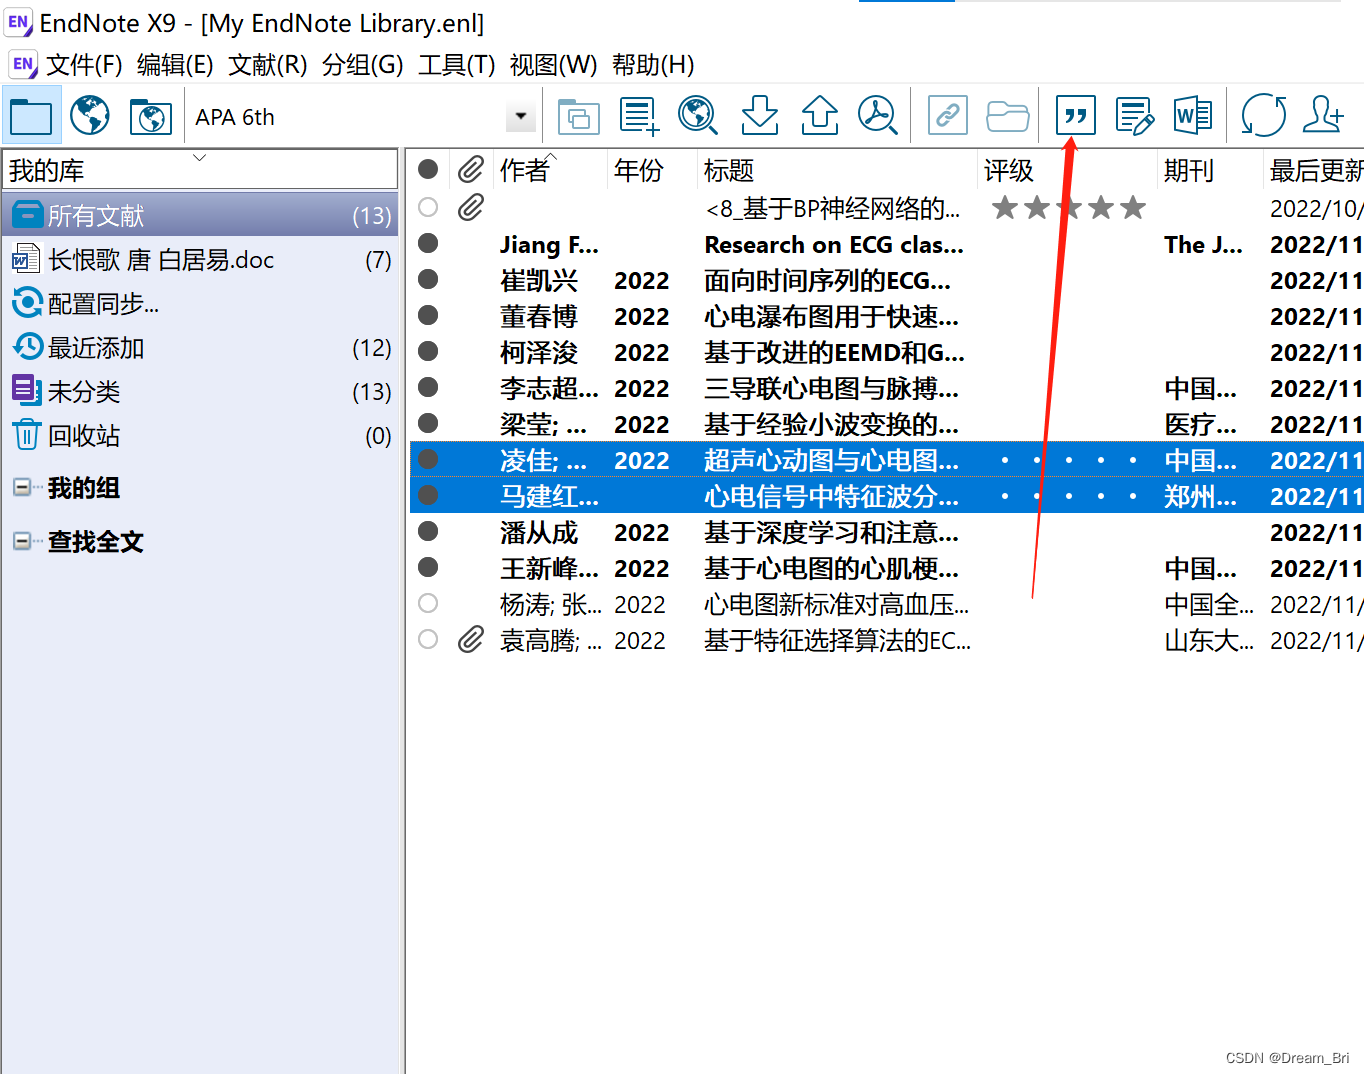Select reference 基于深度学习和注意...

[831, 532]
